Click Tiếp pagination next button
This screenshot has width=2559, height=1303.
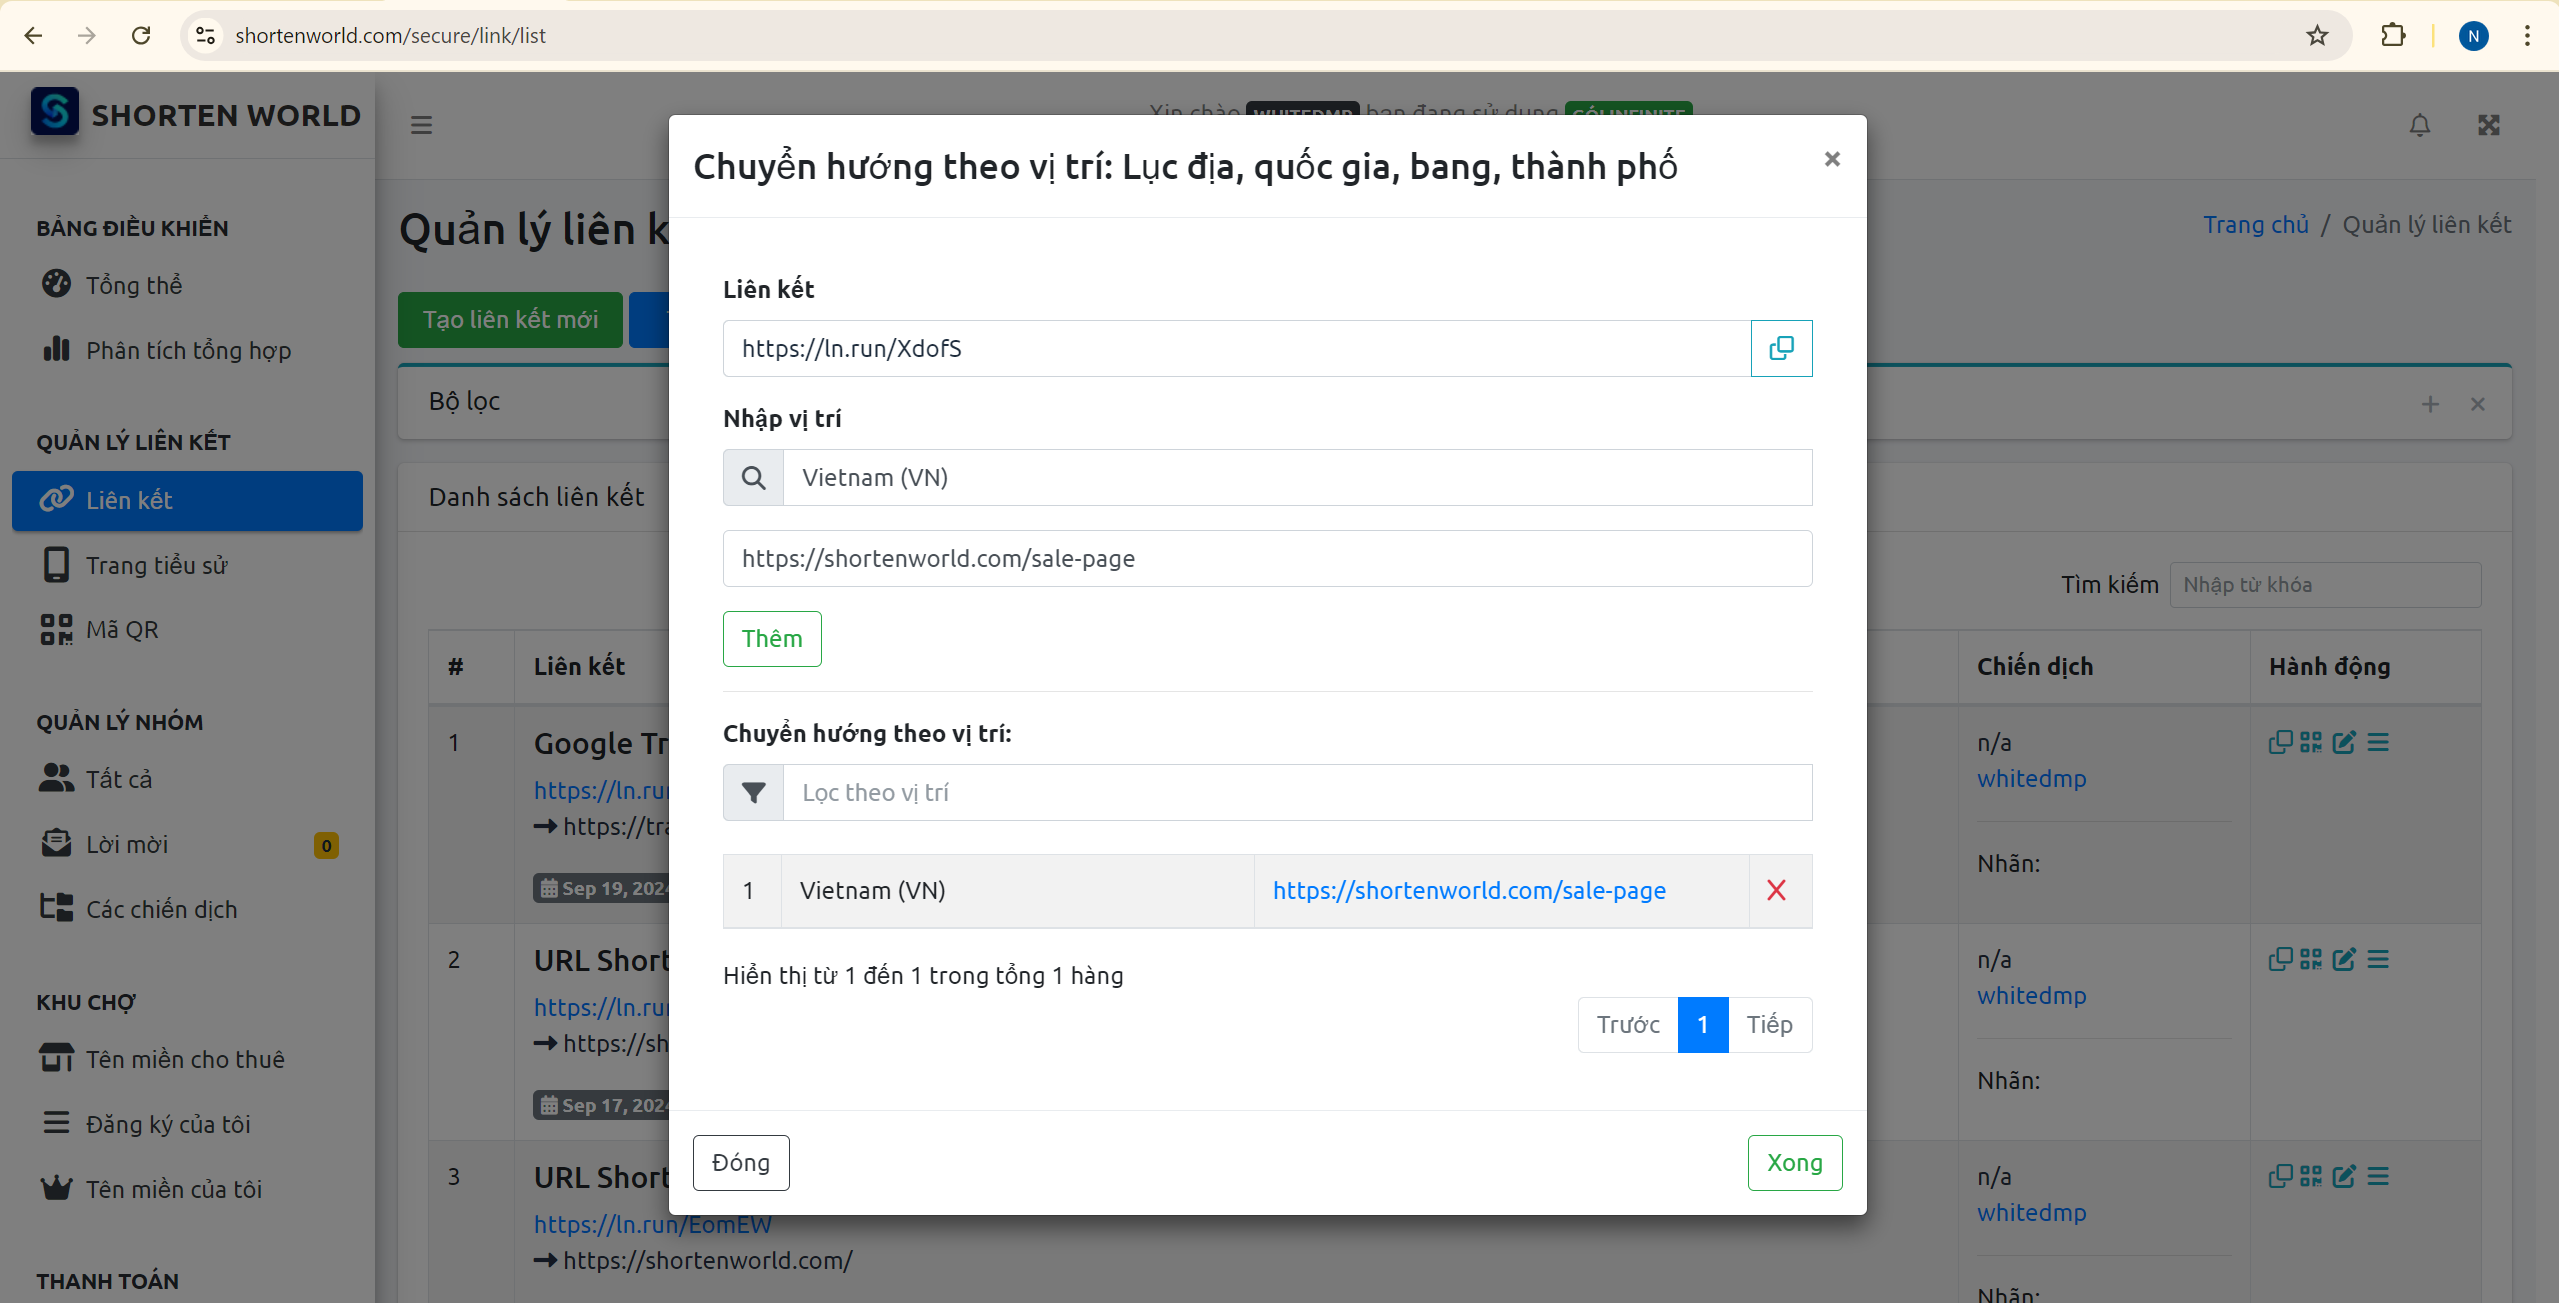point(1771,1025)
